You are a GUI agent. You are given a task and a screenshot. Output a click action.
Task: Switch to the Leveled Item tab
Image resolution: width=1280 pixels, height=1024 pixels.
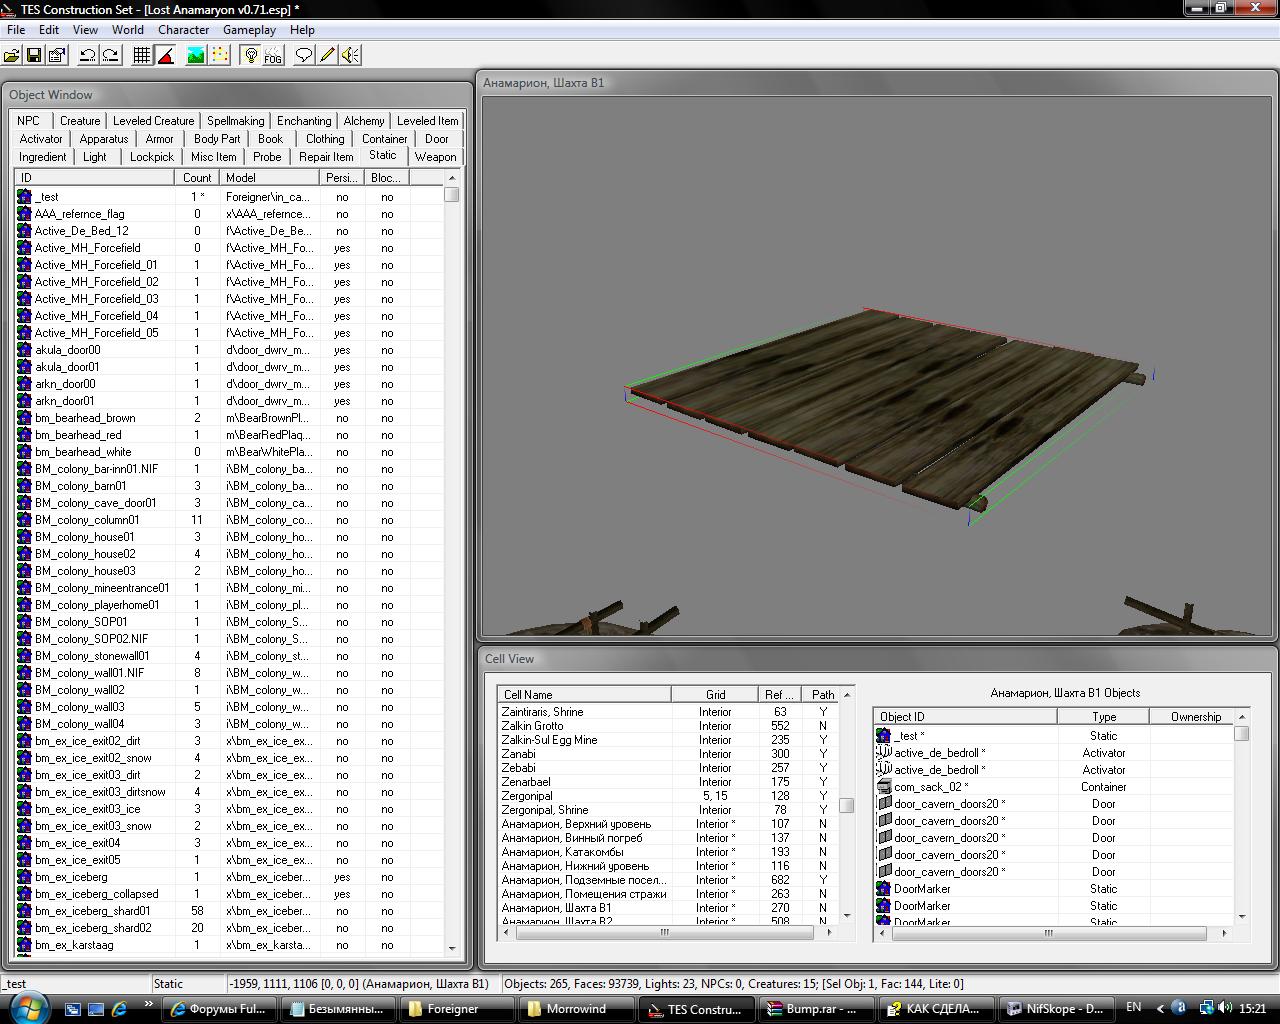[x=428, y=121]
